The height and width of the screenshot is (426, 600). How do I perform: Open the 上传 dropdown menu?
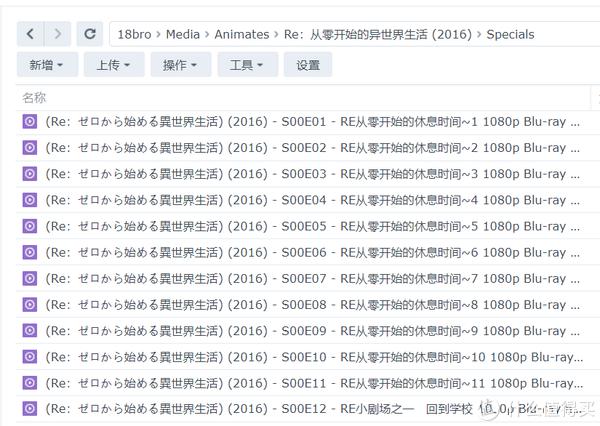coord(114,65)
